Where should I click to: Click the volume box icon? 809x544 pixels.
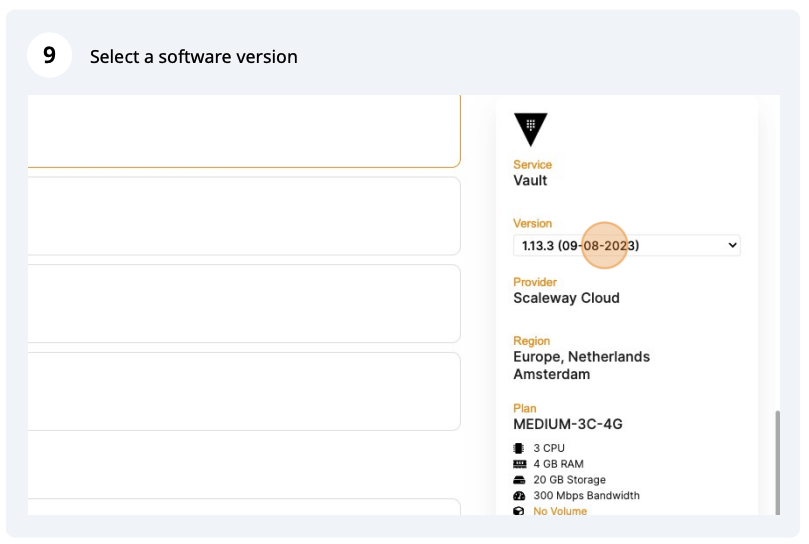[519, 511]
